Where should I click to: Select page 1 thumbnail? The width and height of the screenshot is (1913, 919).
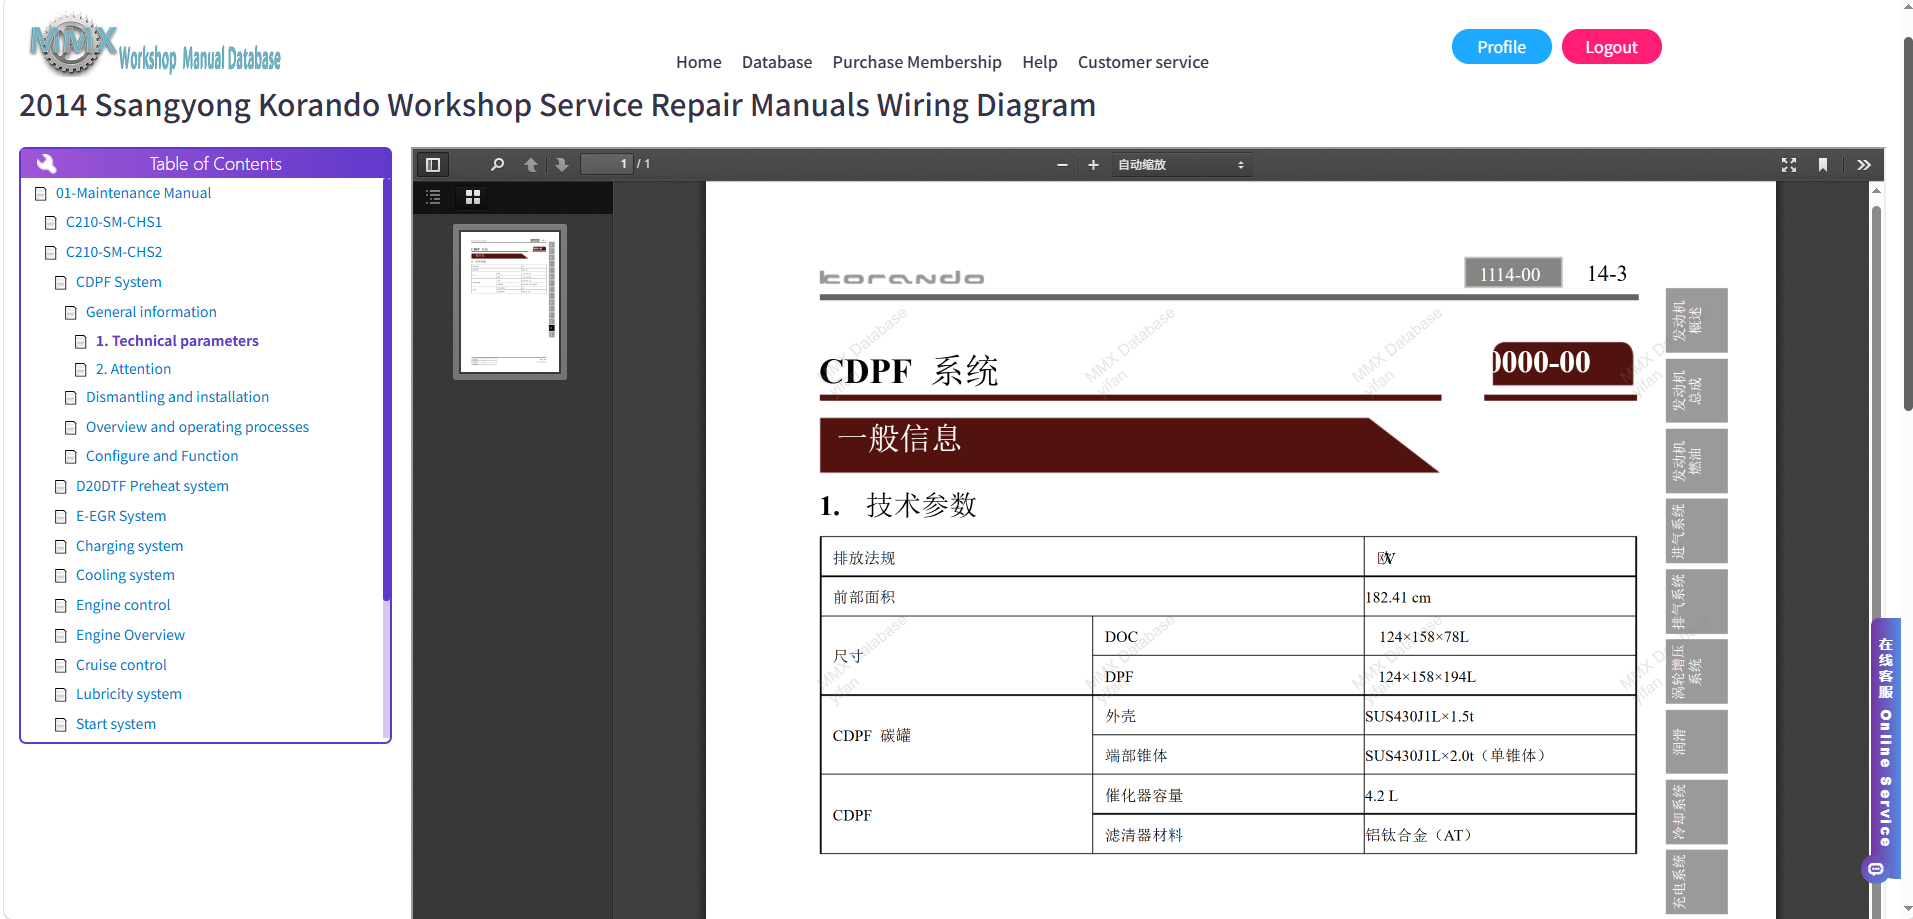[510, 301]
